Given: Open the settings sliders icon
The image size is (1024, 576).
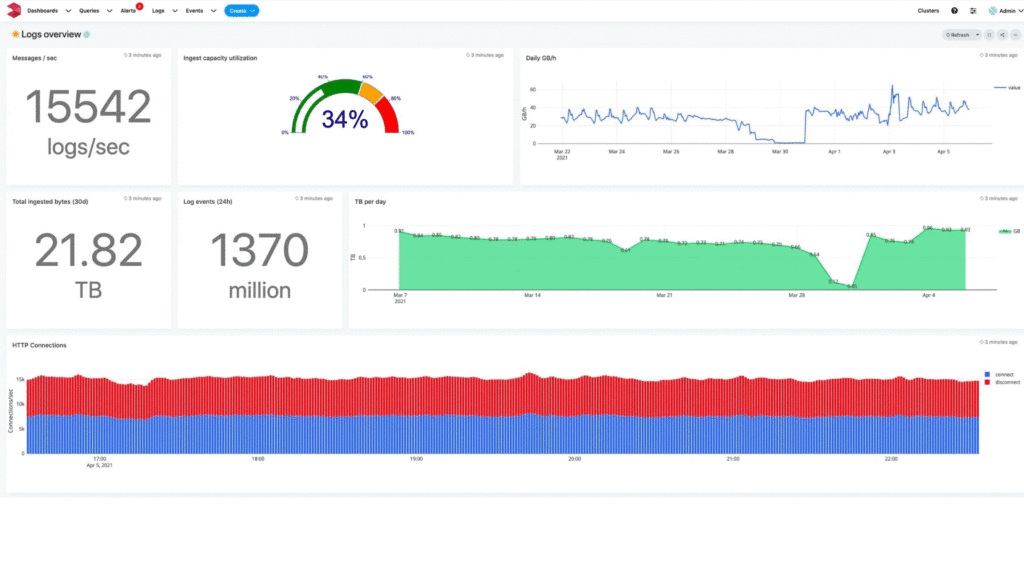Looking at the screenshot, I should 973,11.
